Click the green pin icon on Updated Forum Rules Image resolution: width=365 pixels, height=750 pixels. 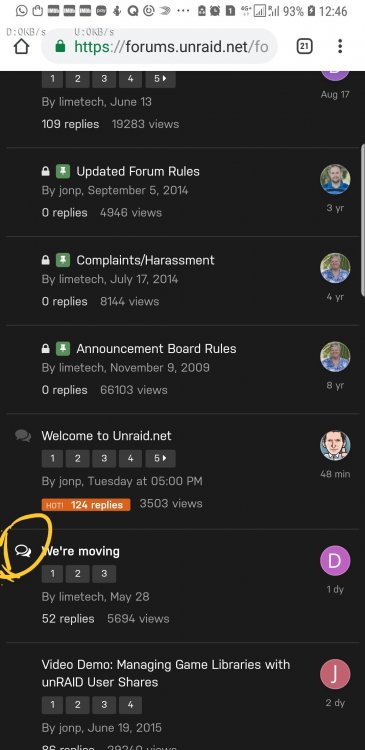click(63, 171)
